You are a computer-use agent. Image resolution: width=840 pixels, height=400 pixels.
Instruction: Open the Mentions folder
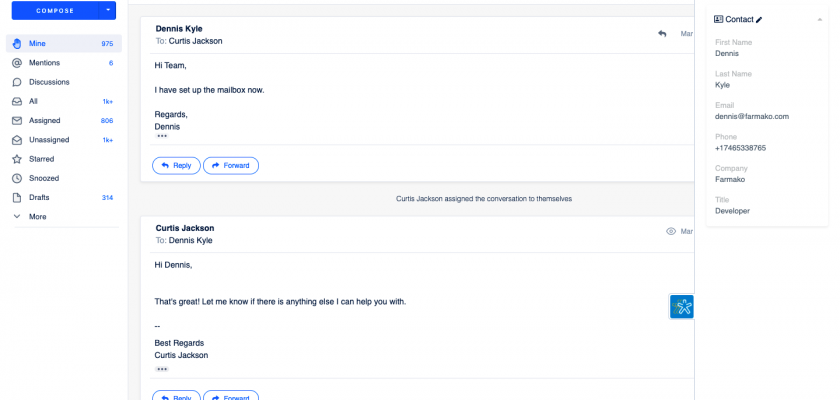42,63
